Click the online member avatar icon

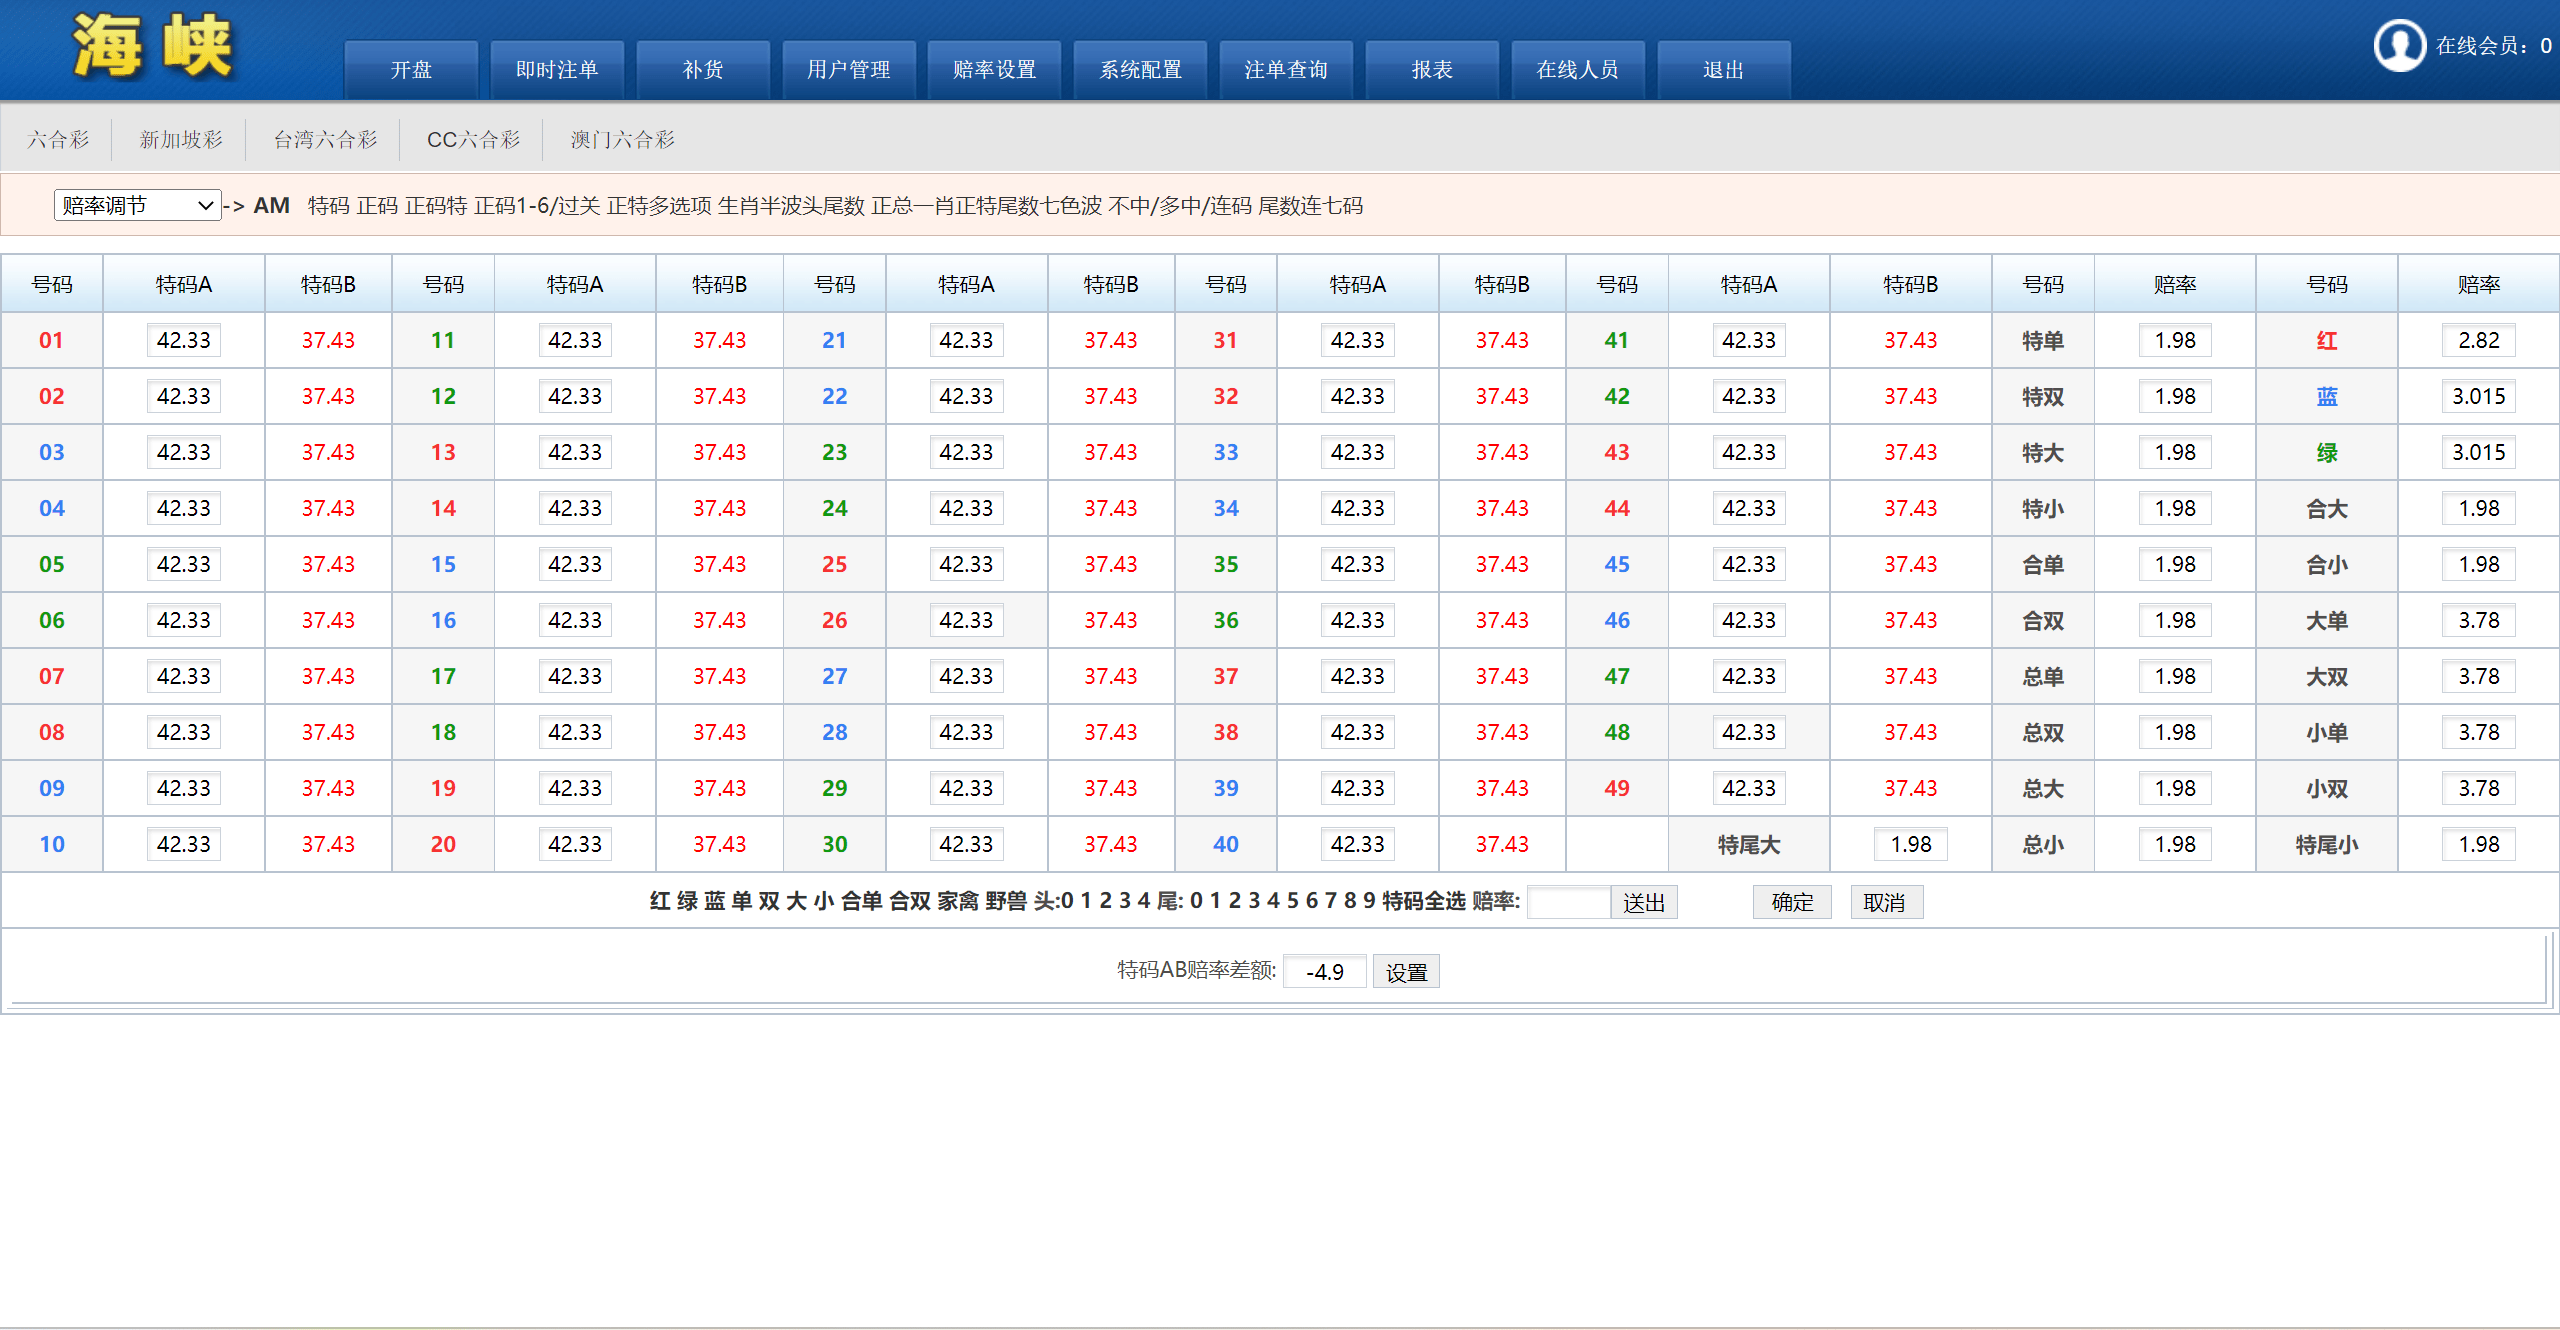(2399, 45)
